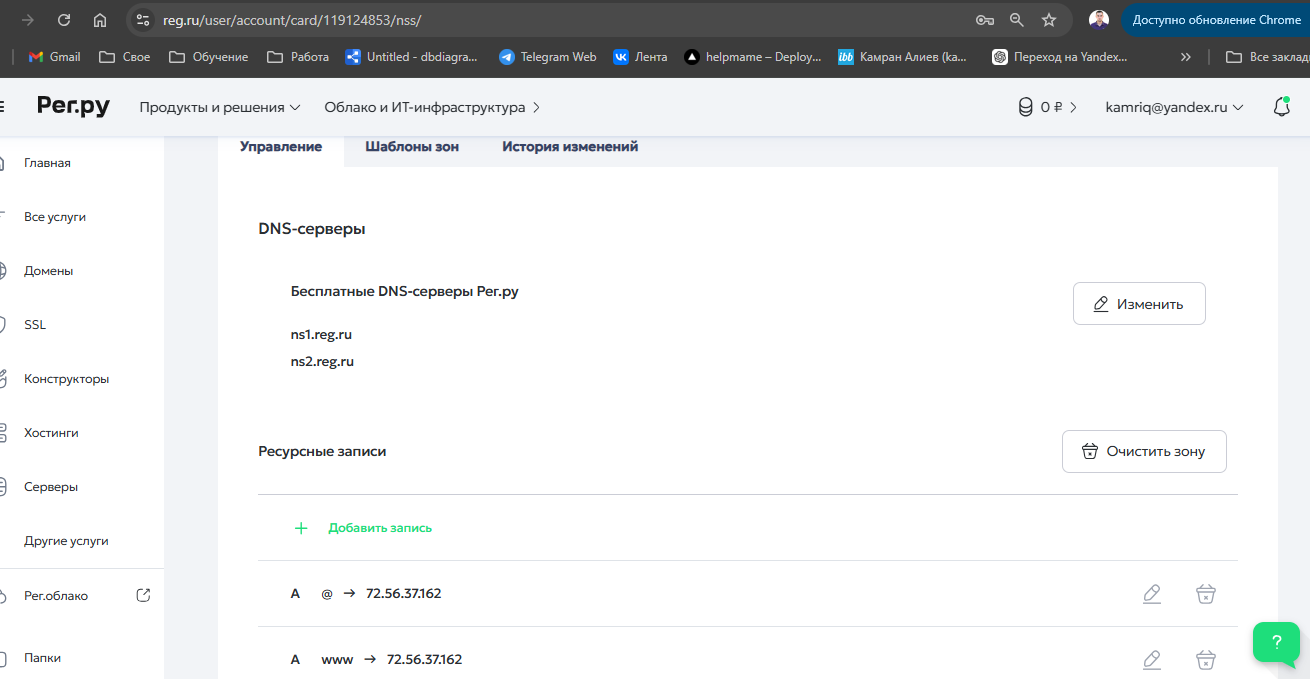This screenshot has height=679, width=1310.
Task: Open the Telegram Web bookmark
Action: point(548,57)
